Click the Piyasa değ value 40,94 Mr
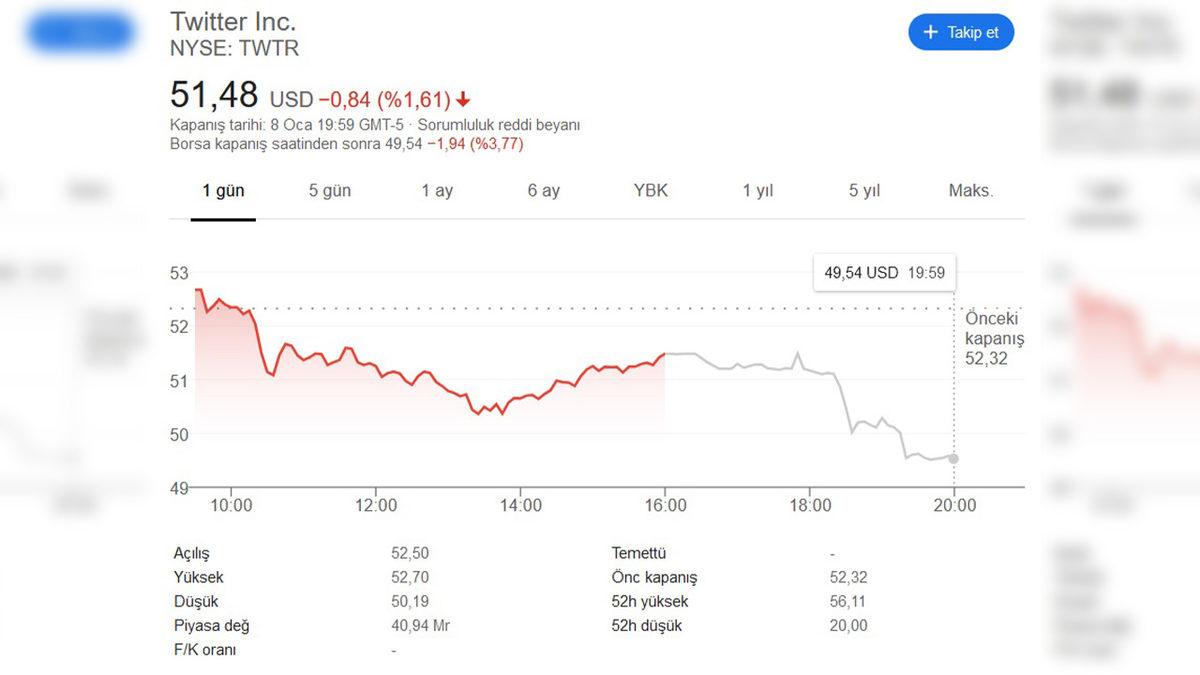The width and height of the screenshot is (1200, 675). coord(418,626)
